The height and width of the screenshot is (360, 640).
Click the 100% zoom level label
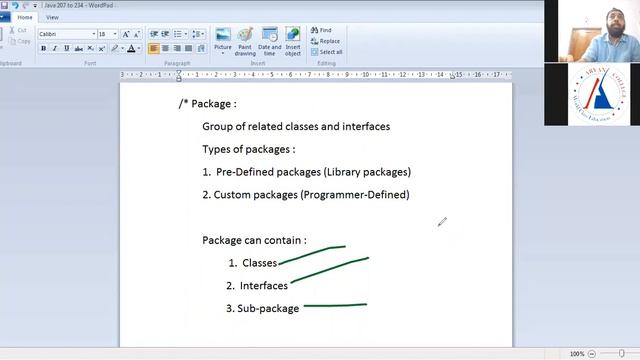coord(577,354)
